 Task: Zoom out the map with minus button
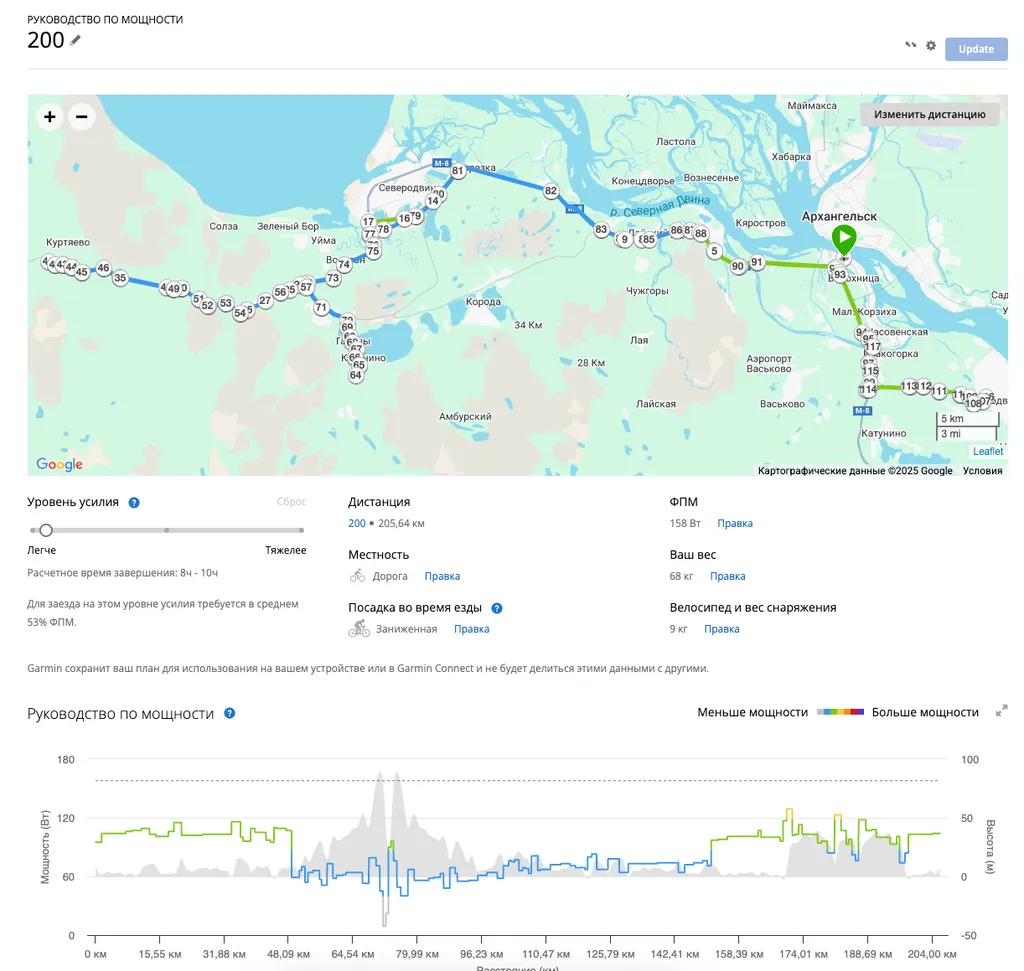[x=81, y=117]
